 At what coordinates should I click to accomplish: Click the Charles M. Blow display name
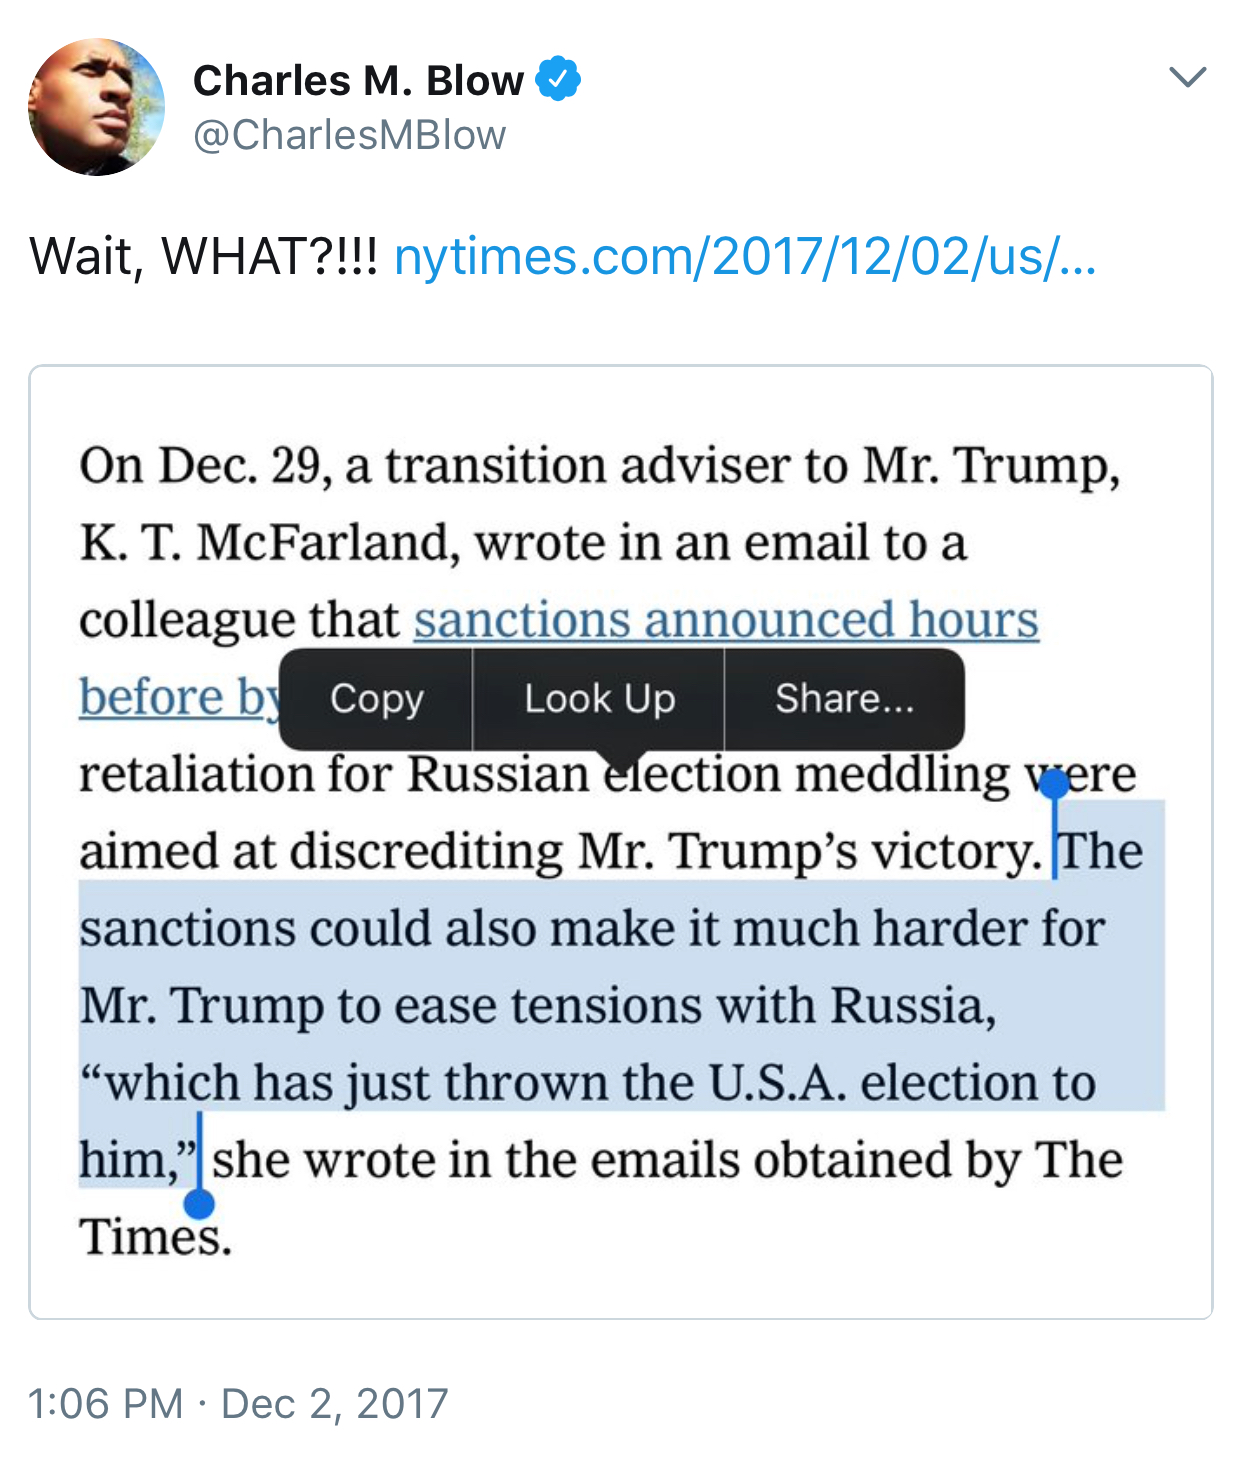tap(358, 80)
